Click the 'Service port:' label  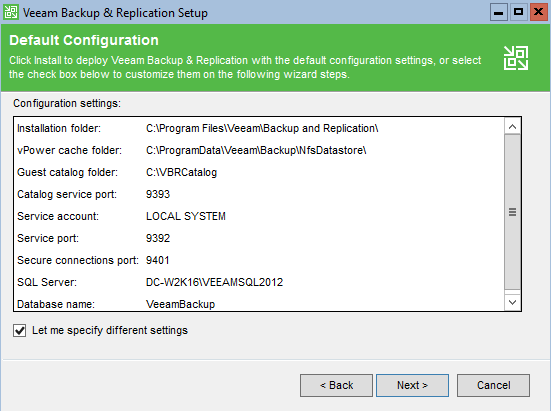pos(48,238)
